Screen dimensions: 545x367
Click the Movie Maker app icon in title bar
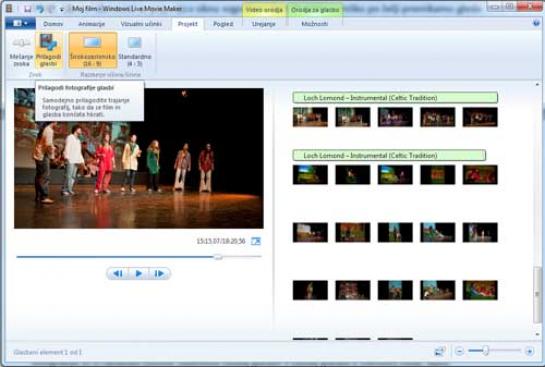click(x=9, y=9)
